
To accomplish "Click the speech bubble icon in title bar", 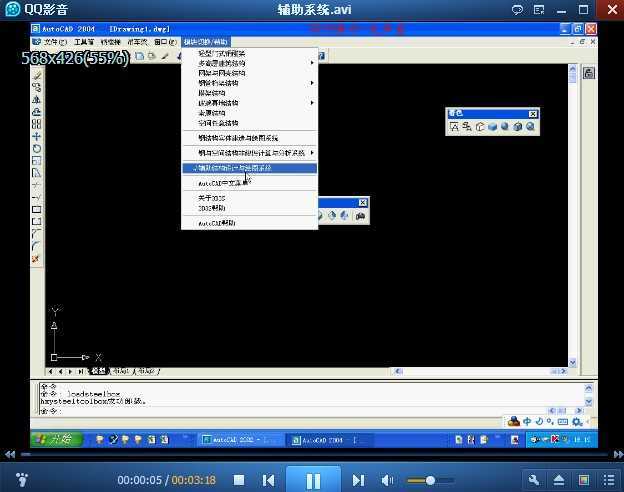I will pos(517,10).
